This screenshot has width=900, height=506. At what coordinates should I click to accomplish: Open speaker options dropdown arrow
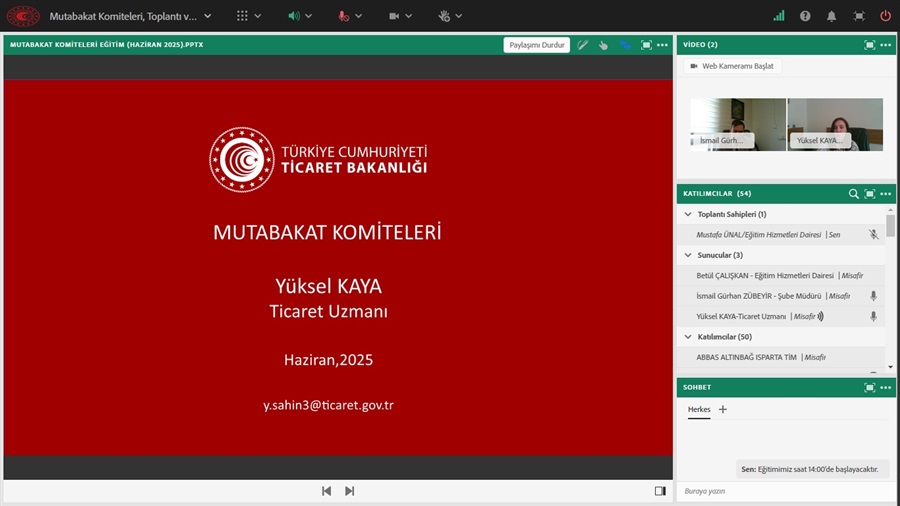click(308, 16)
